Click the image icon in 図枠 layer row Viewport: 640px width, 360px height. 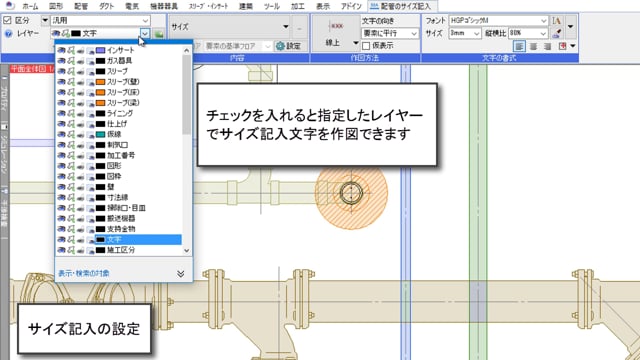(x=90, y=177)
